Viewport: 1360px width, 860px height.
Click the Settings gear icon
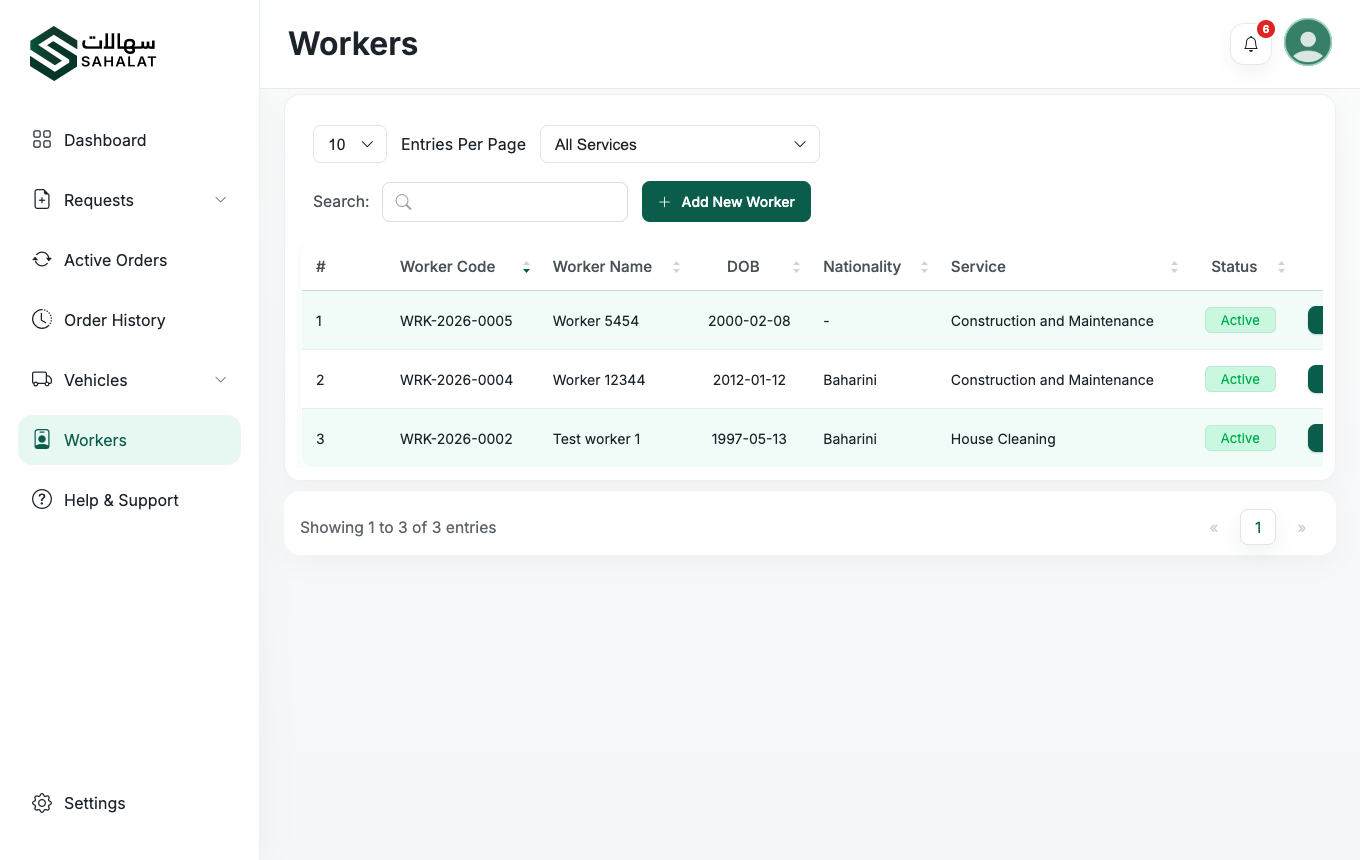[x=42, y=803]
